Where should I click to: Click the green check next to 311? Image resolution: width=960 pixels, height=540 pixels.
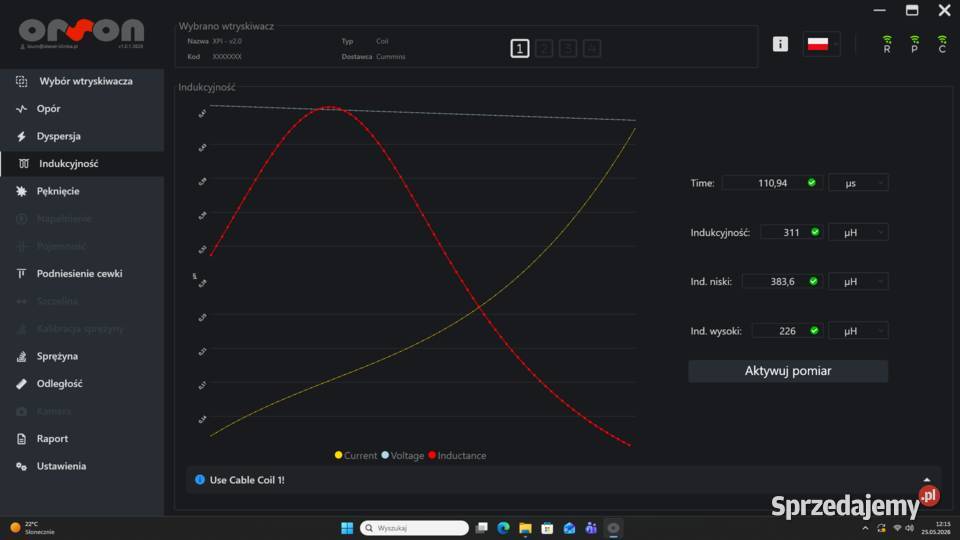click(x=815, y=232)
